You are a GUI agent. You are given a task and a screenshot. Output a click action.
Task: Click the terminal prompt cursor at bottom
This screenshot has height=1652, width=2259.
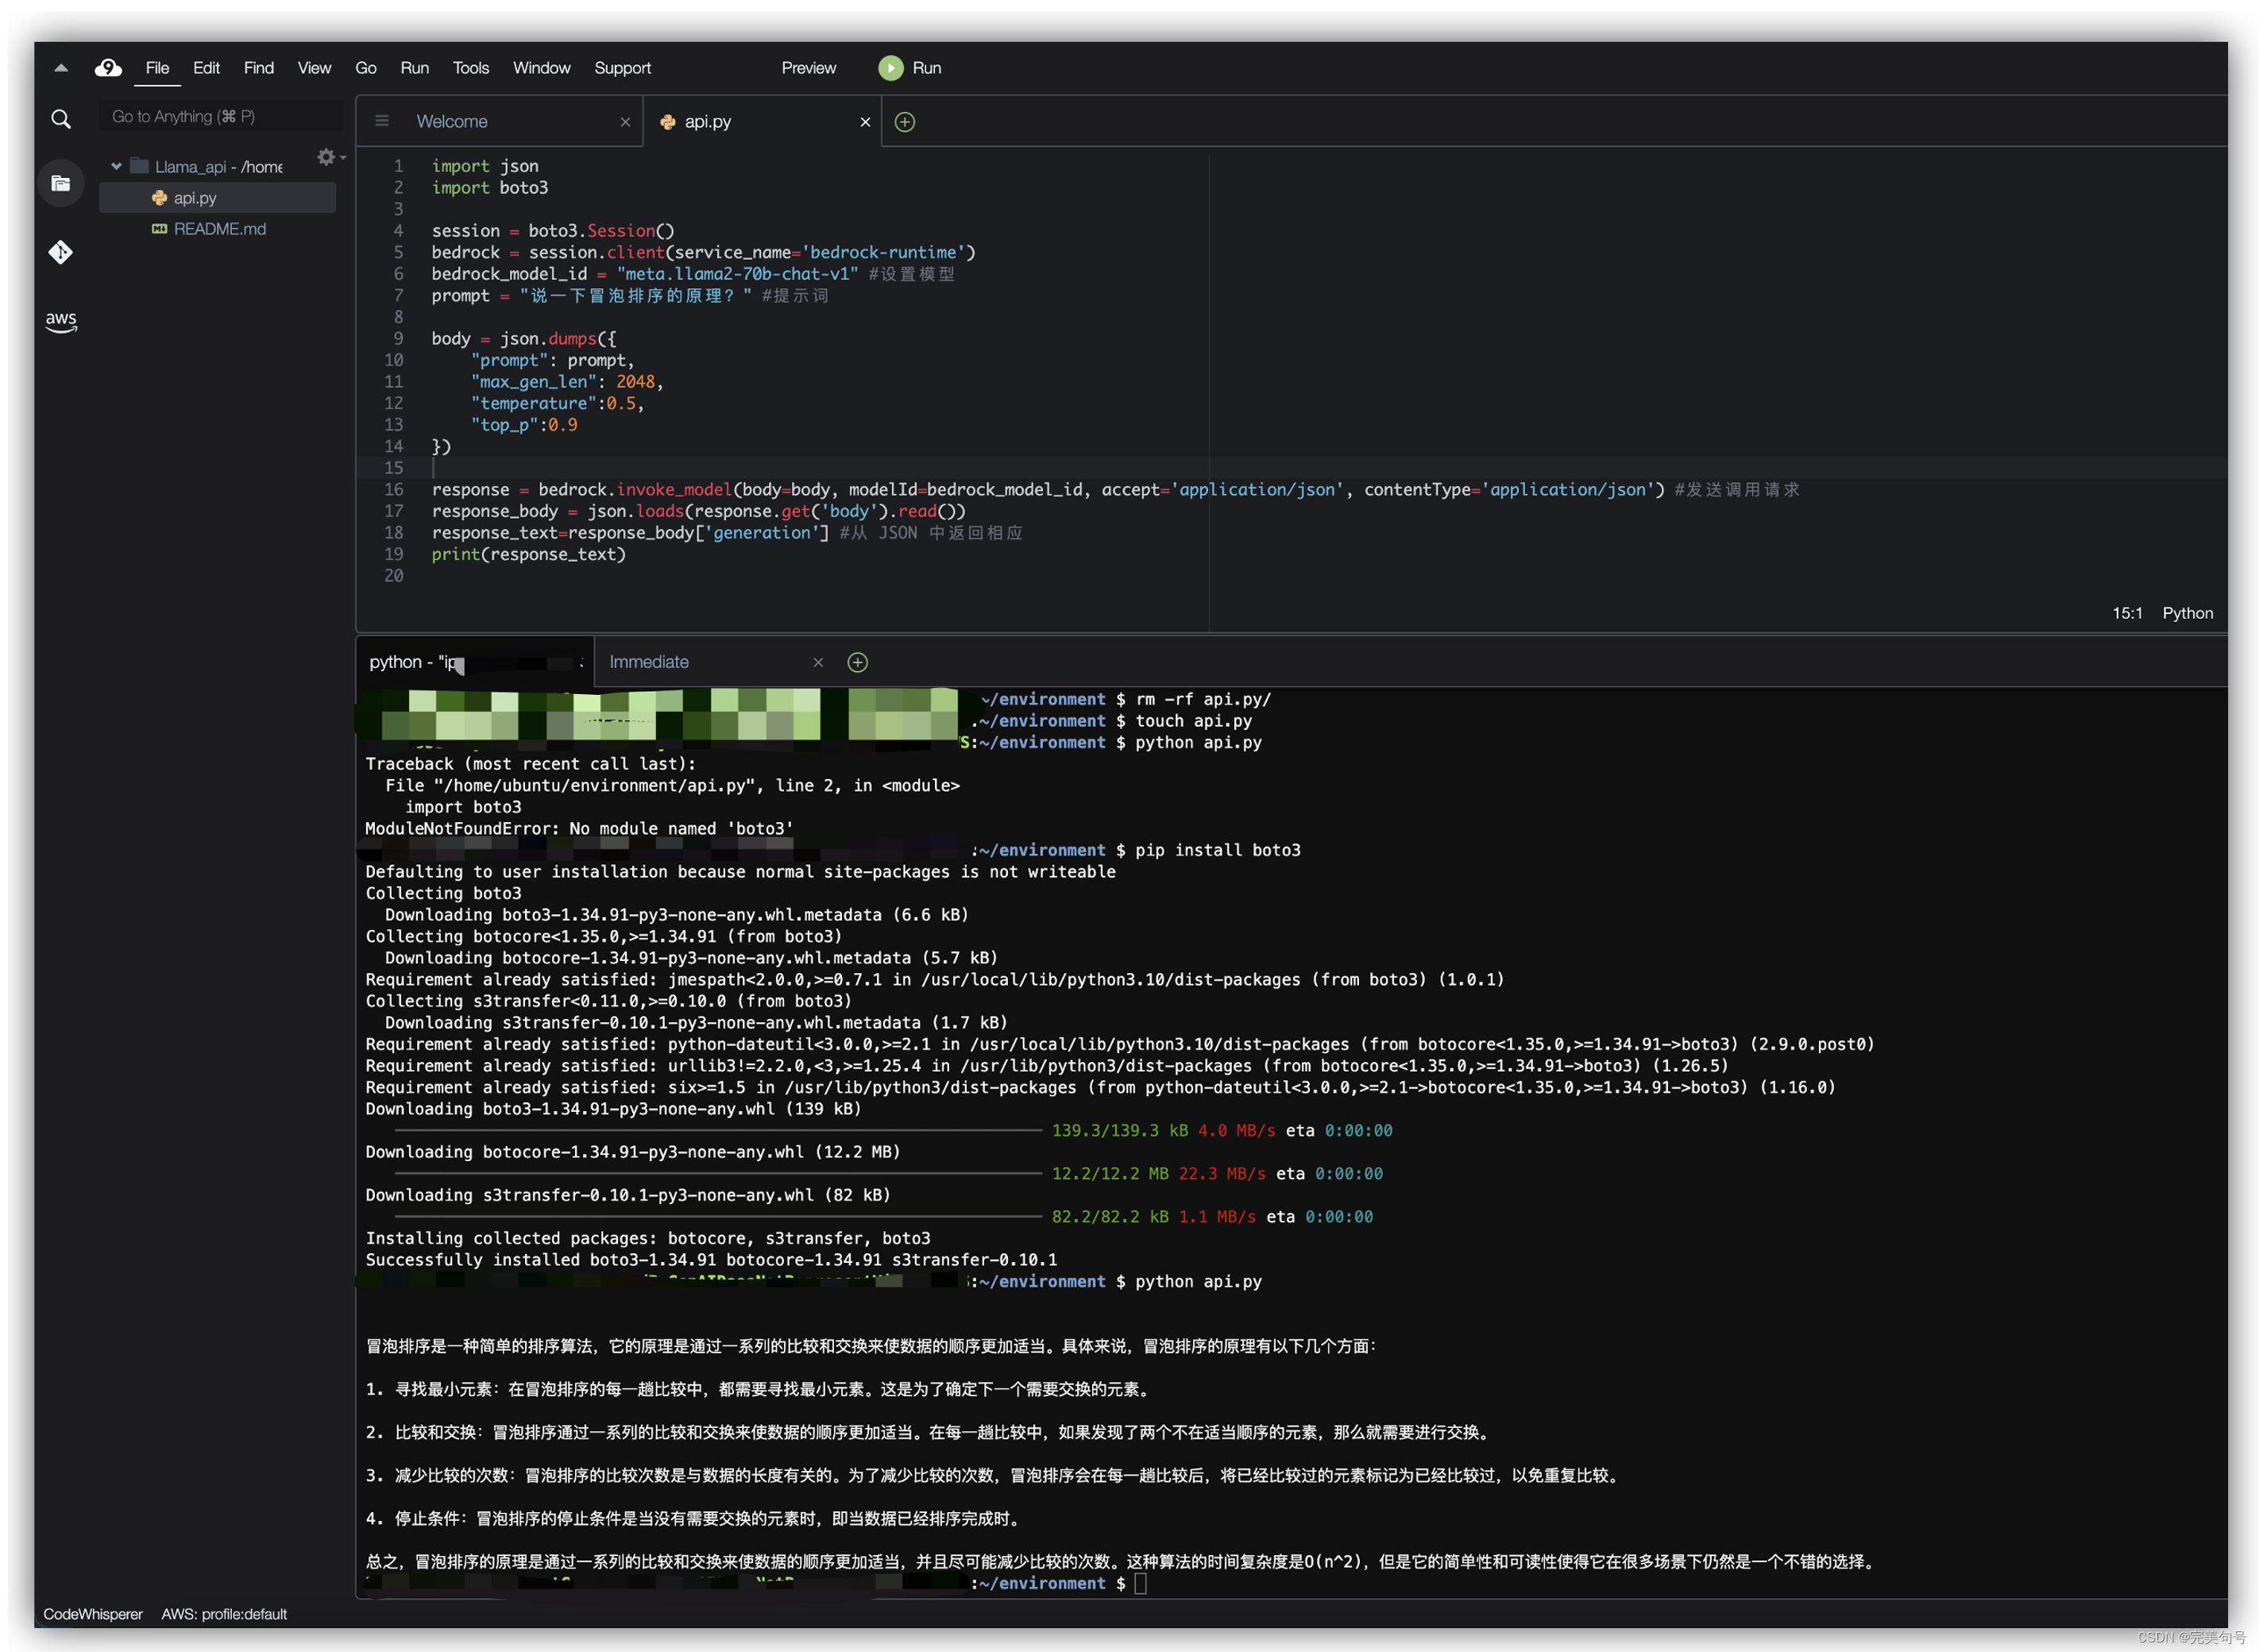(1140, 1583)
